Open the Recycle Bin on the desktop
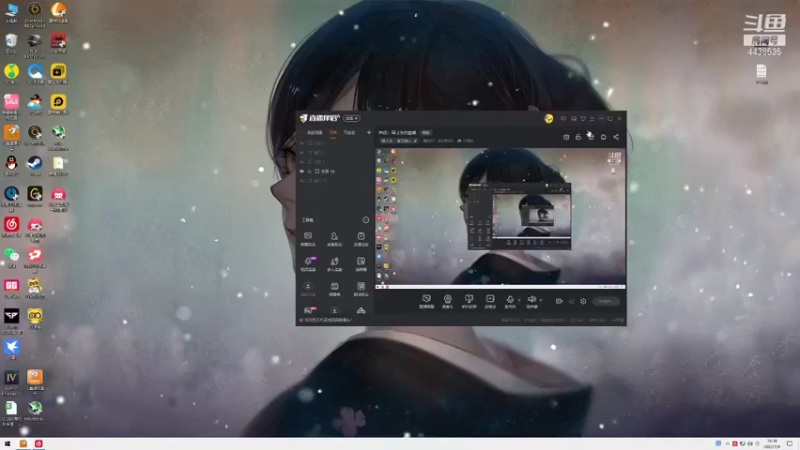The image size is (800, 450). (11, 43)
